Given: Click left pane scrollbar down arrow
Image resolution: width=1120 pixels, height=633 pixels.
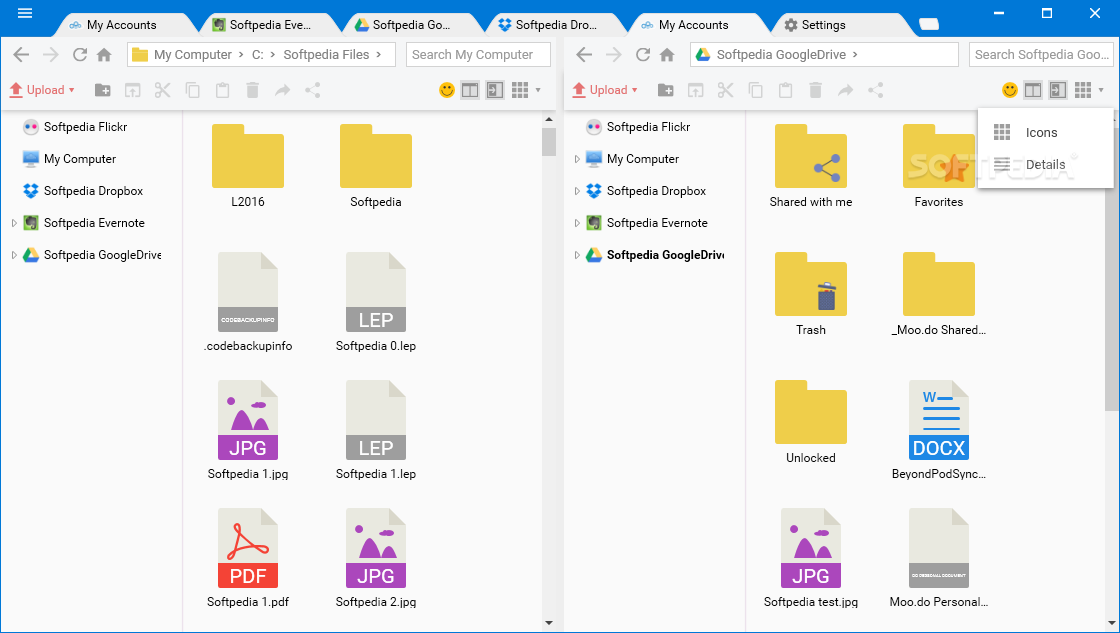Looking at the screenshot, I should pyautogui.click(x=549, y=624).
